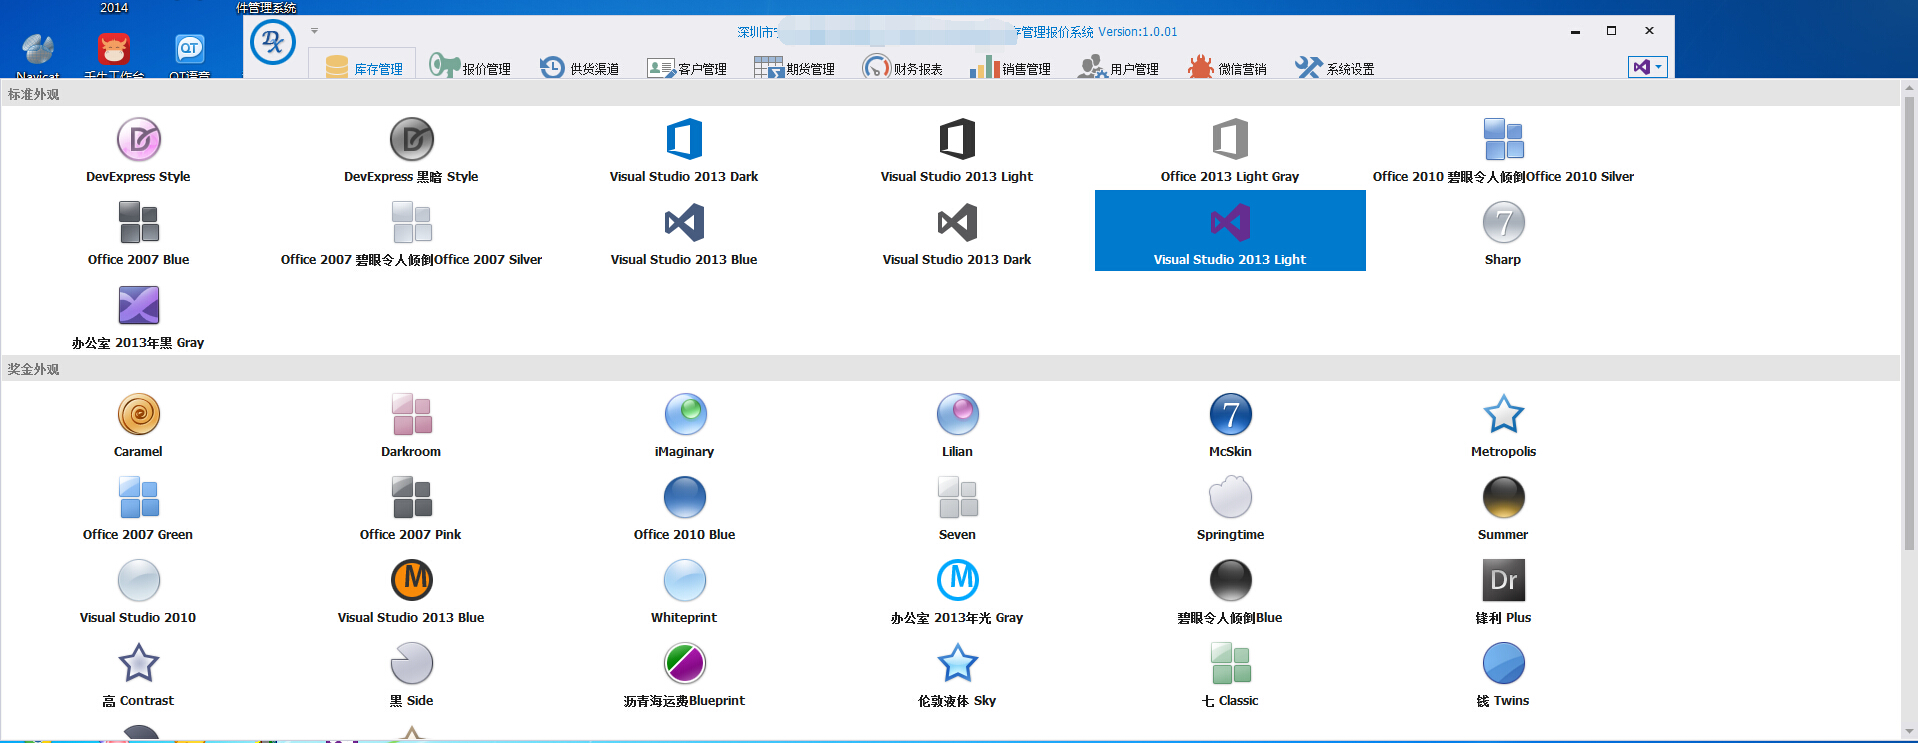This screenshot has width=1918, height=743.
Task: Select the DevExpress Style skin icon
Action: [x=139, y=139]
